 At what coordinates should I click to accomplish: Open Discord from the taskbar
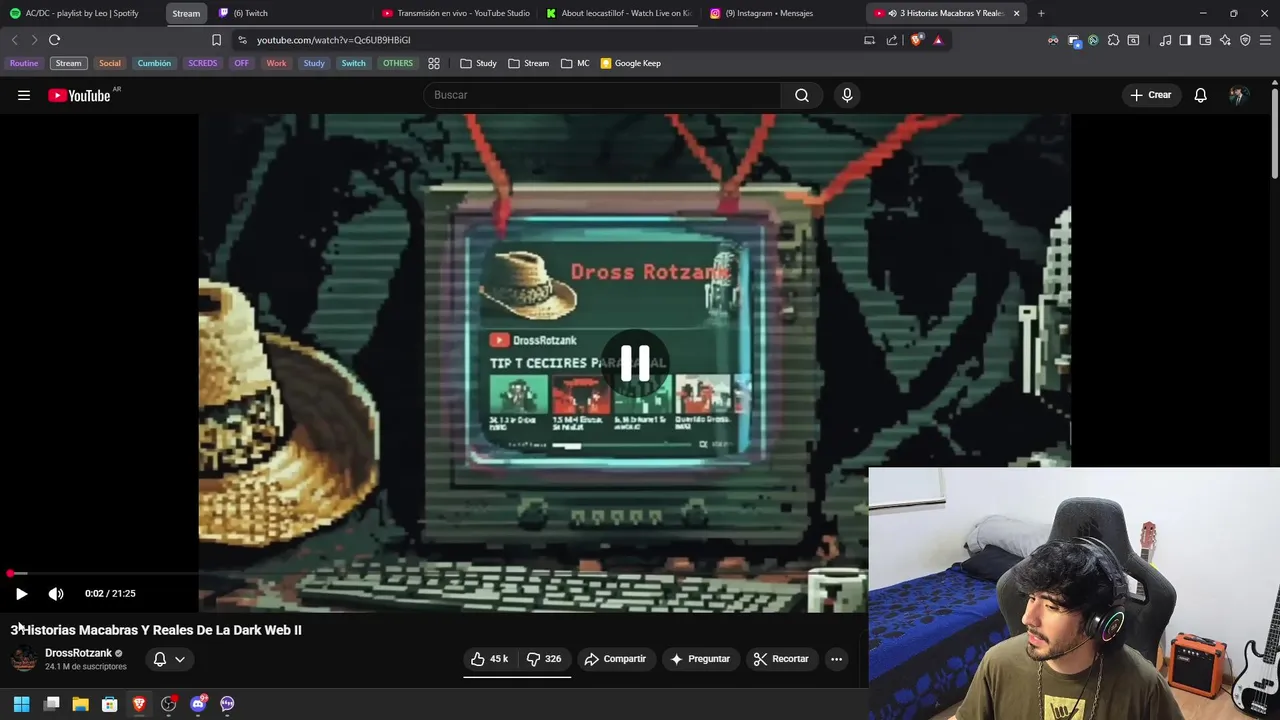(x=198, y=704)
